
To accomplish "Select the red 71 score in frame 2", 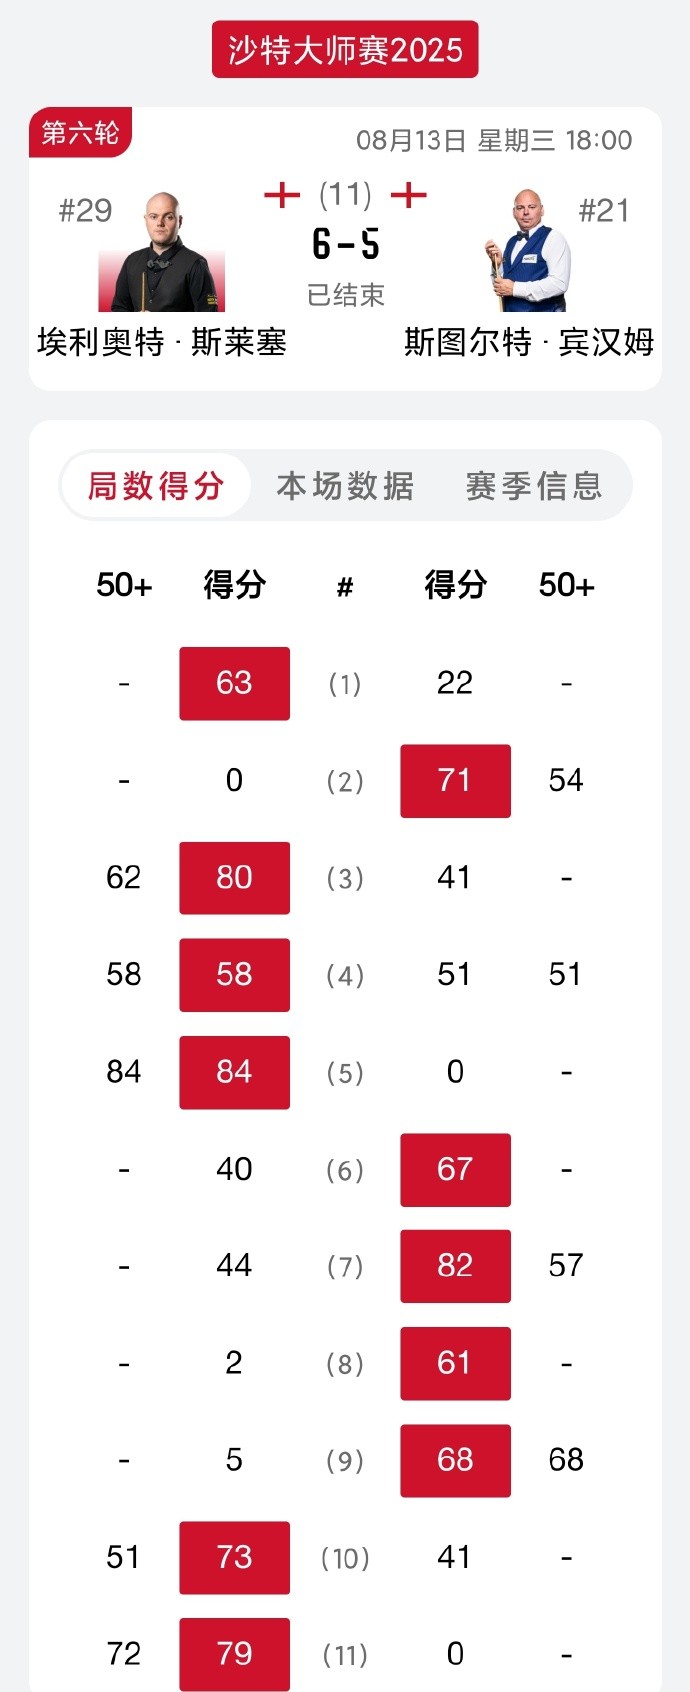I will point(455,780).
